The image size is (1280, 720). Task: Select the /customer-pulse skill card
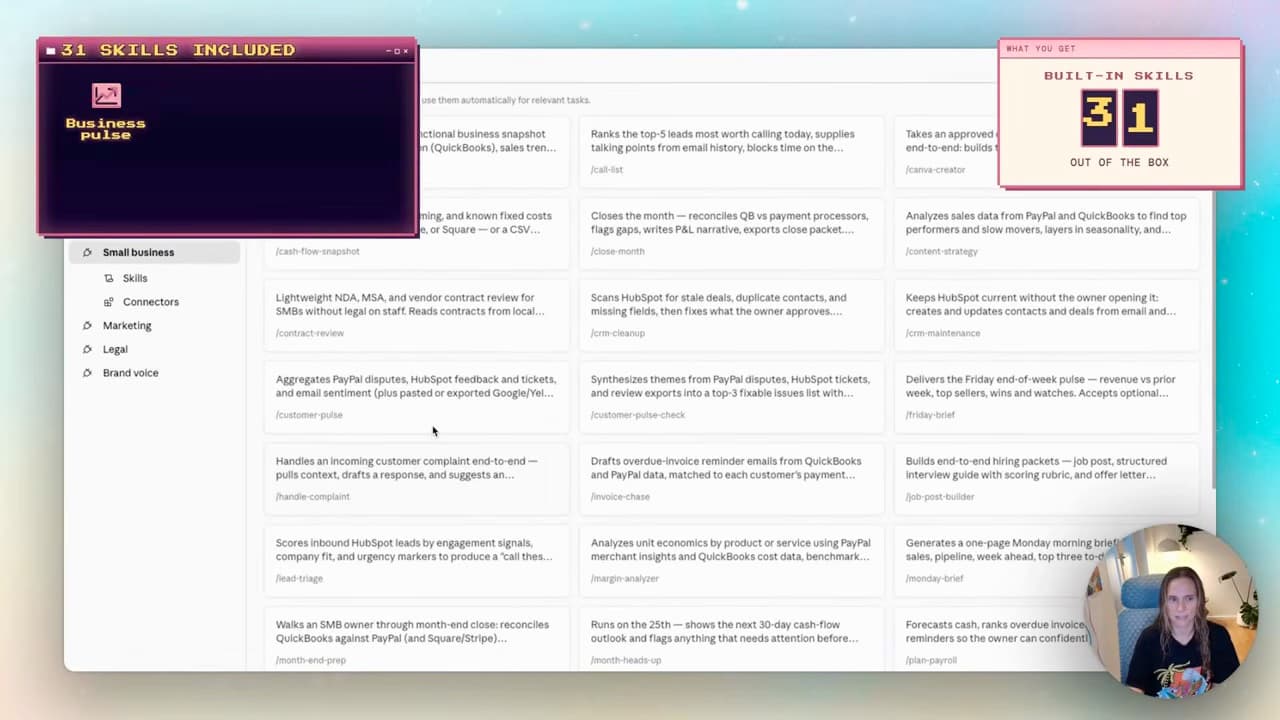point(417,397)
